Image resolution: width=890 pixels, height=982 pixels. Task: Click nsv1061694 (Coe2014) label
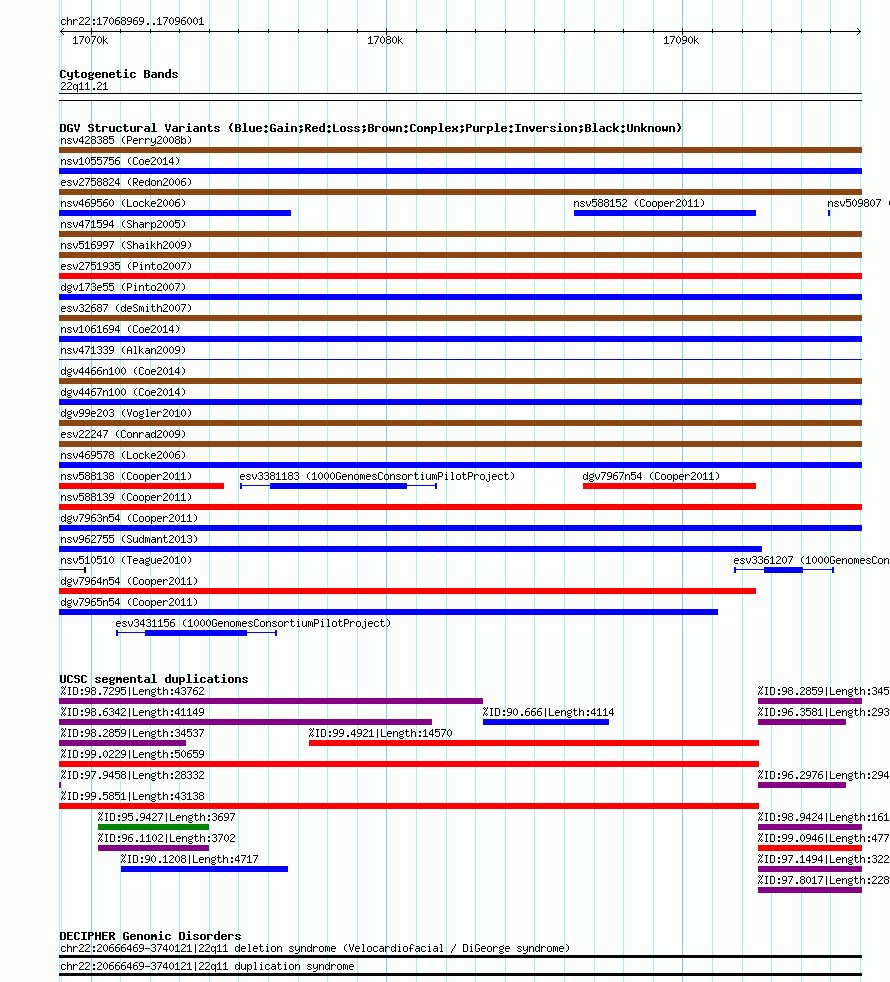pyautogui.click(x=120, y=329)
